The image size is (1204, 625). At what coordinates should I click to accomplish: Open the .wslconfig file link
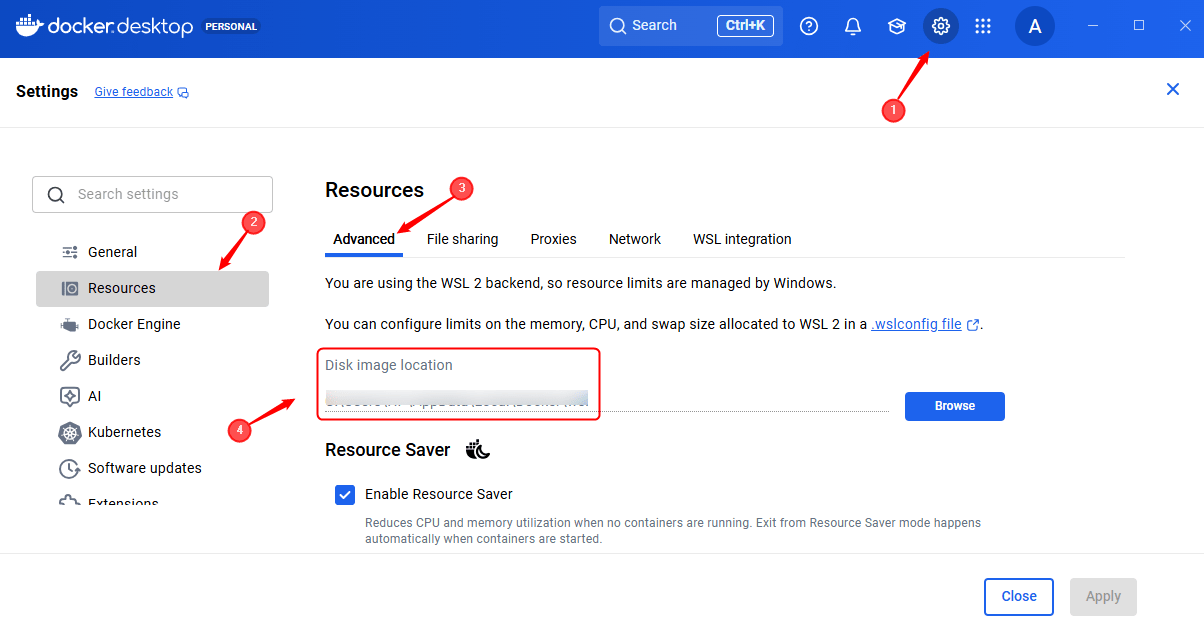[x=917, y=324]
